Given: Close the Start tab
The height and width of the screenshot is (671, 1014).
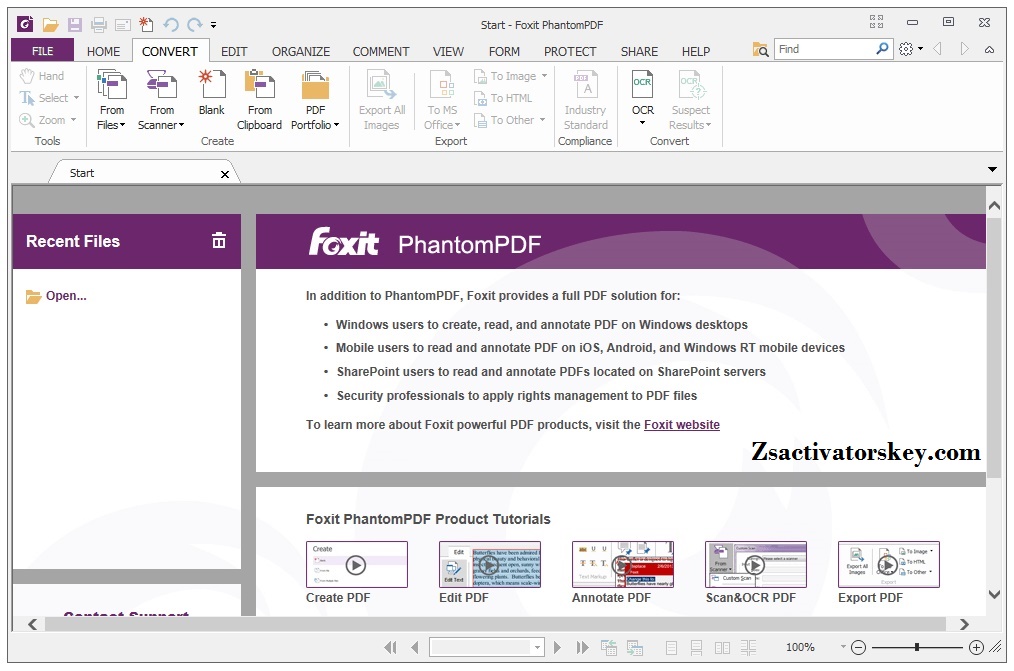Looking at the screenshot, I should tap(225, 174).
